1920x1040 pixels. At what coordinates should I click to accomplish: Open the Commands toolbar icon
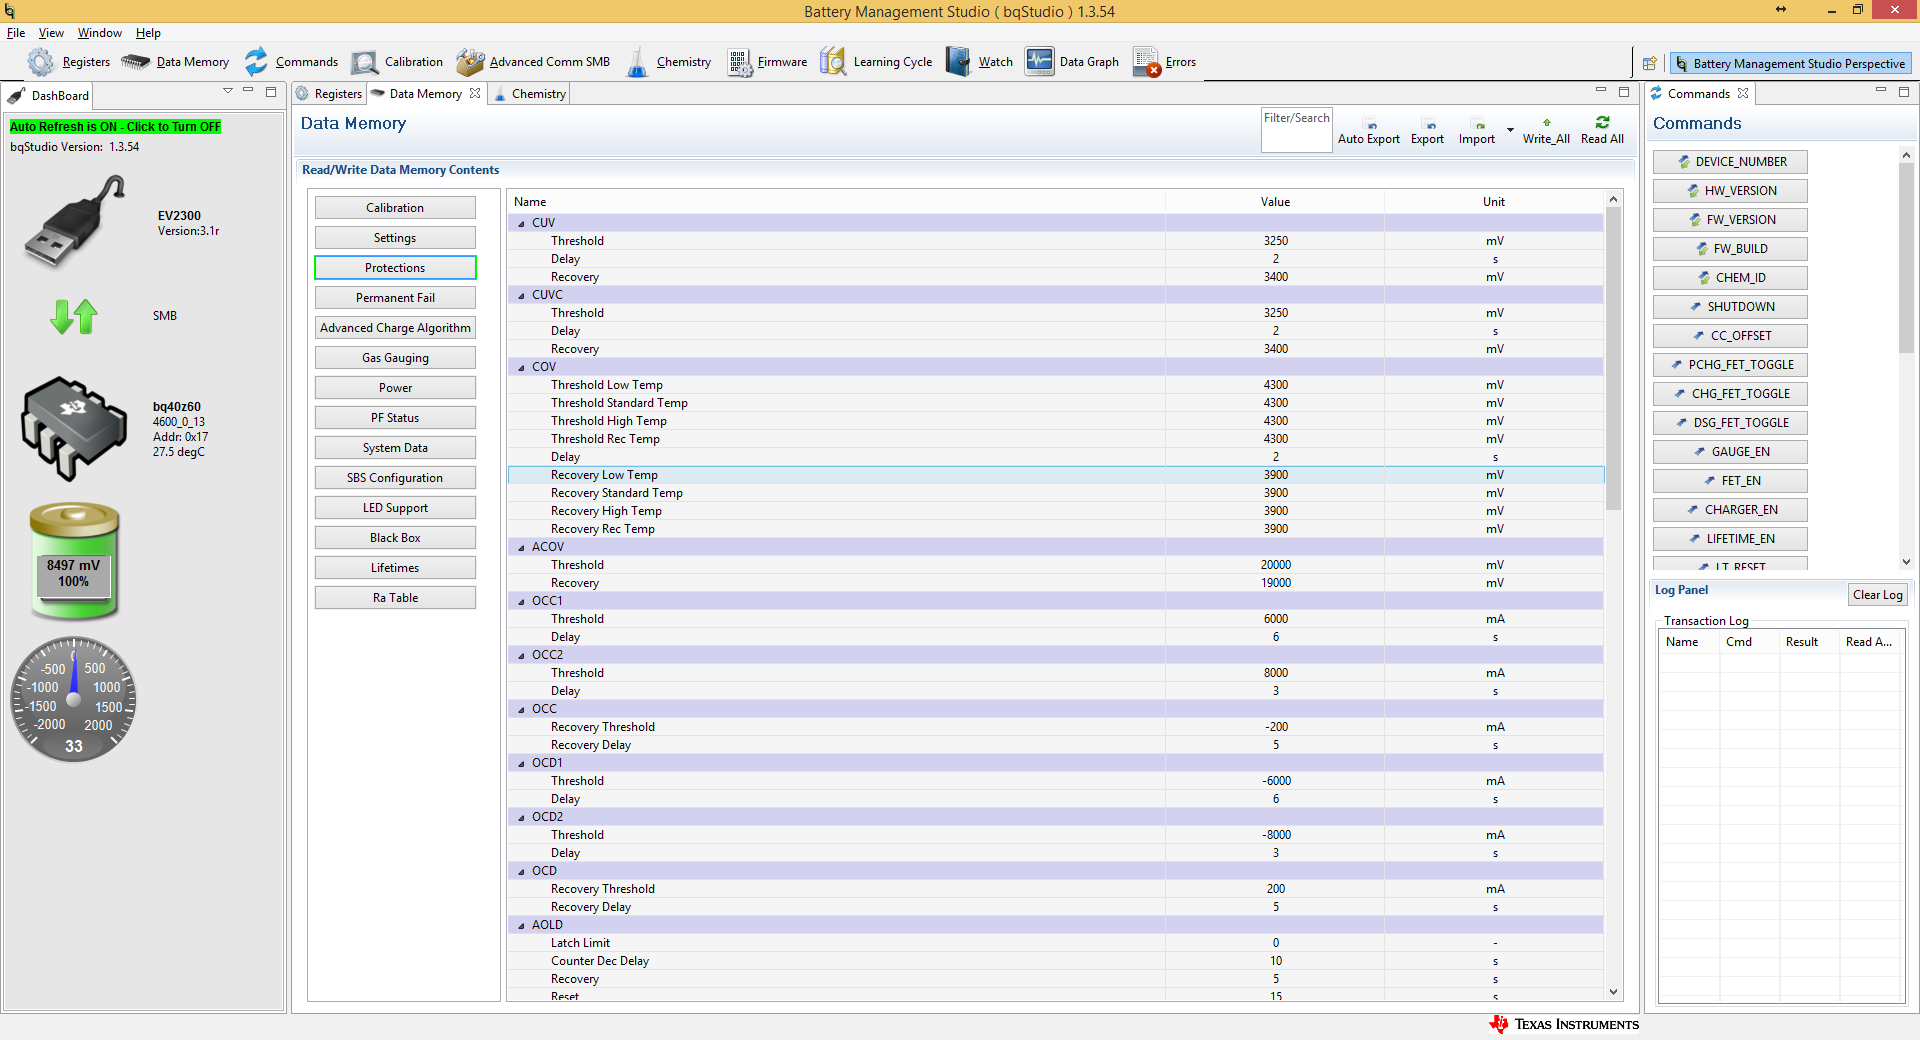(256, 62)
